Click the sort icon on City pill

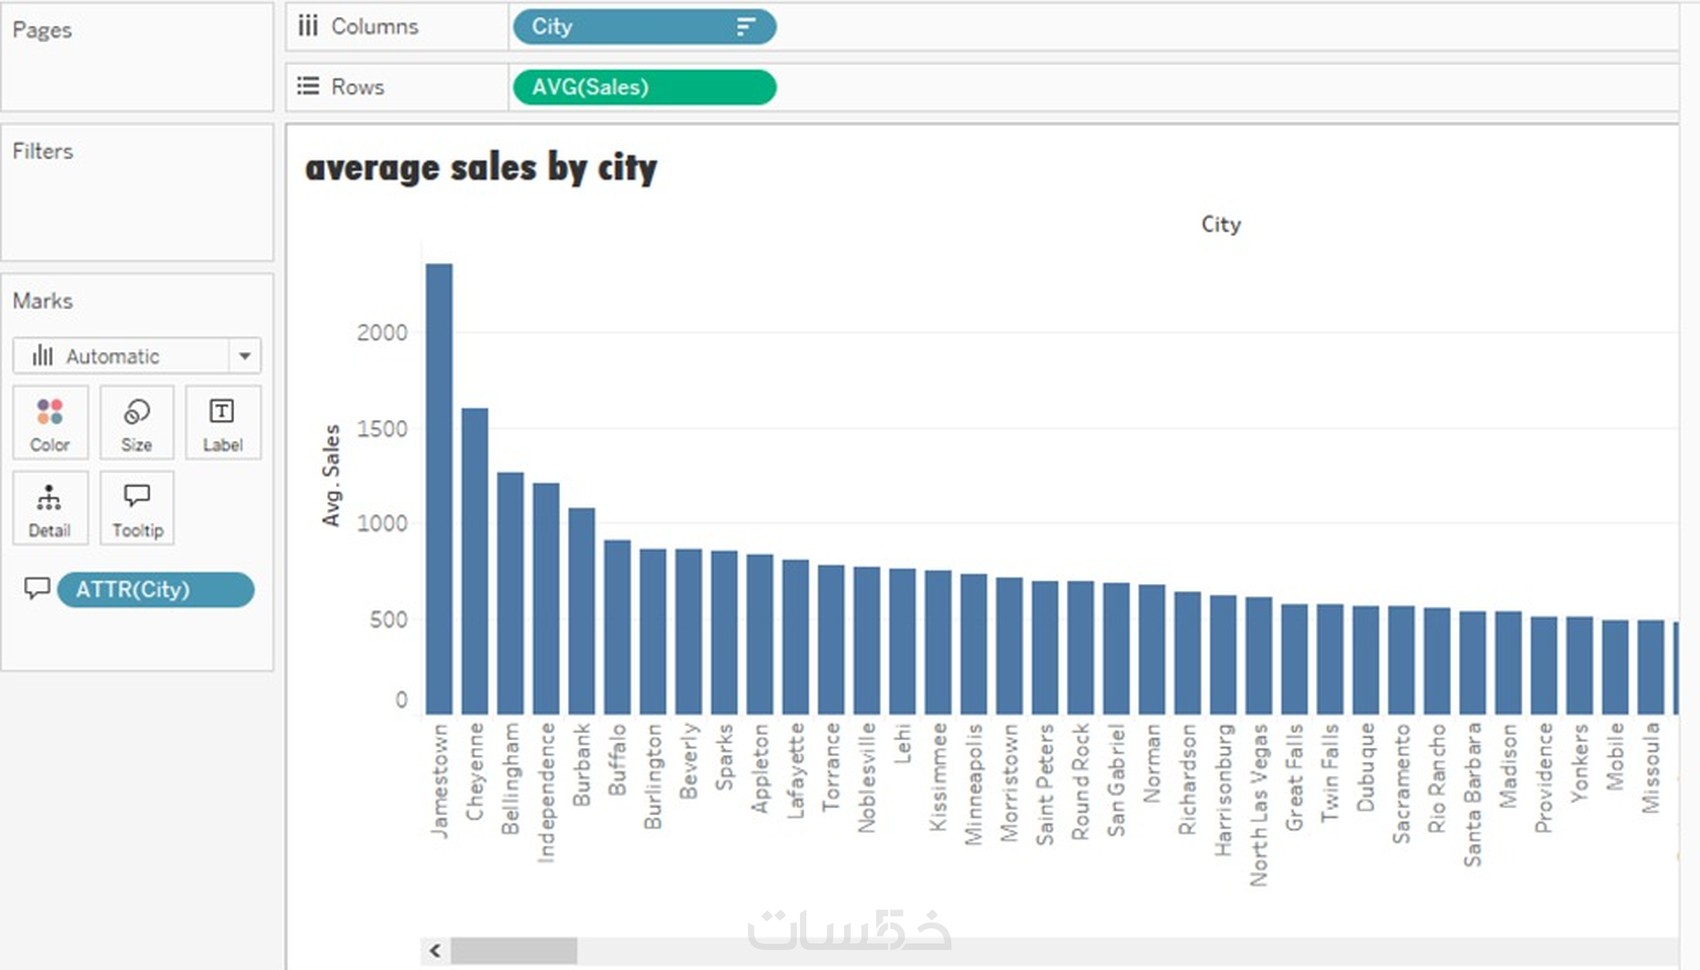[x=746, y=27]
